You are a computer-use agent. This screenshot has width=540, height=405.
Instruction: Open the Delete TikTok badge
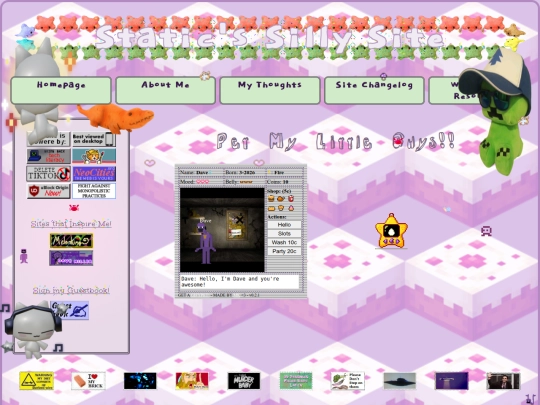tap(49, 174)
